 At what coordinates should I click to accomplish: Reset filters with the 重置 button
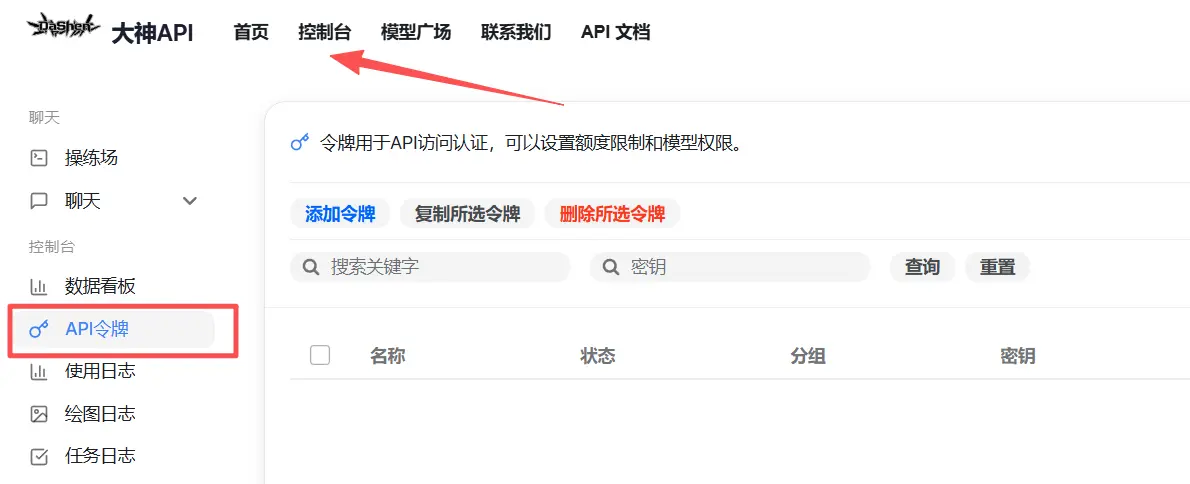click(x=997, y=267)
